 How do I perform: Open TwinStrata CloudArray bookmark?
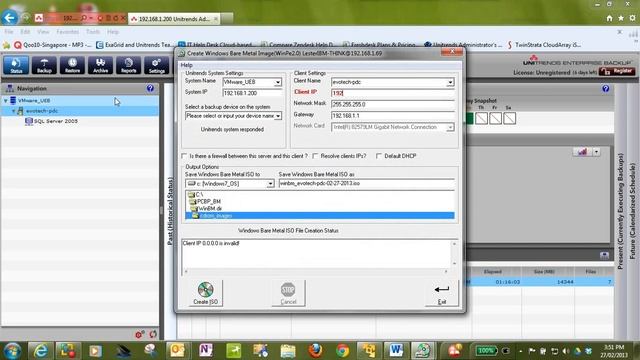tap(544, 45)
